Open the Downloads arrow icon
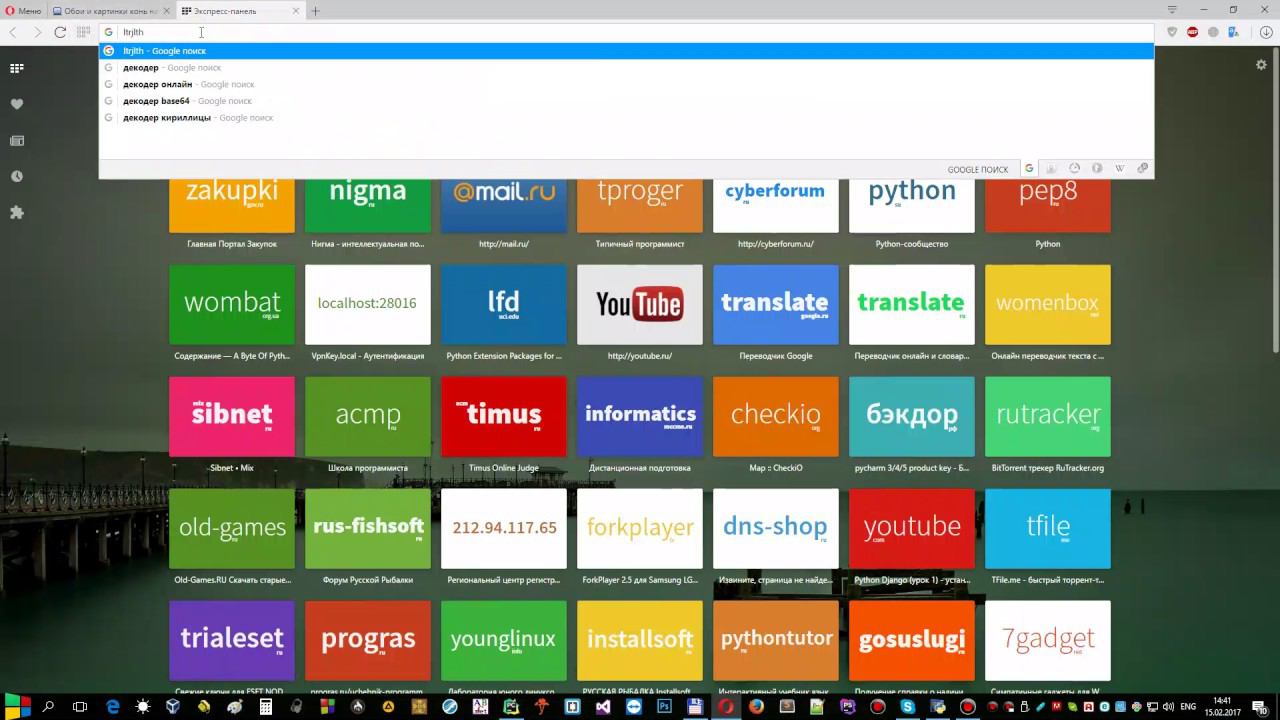This screenshot has width=1280, height=720. click(1265, 32)
